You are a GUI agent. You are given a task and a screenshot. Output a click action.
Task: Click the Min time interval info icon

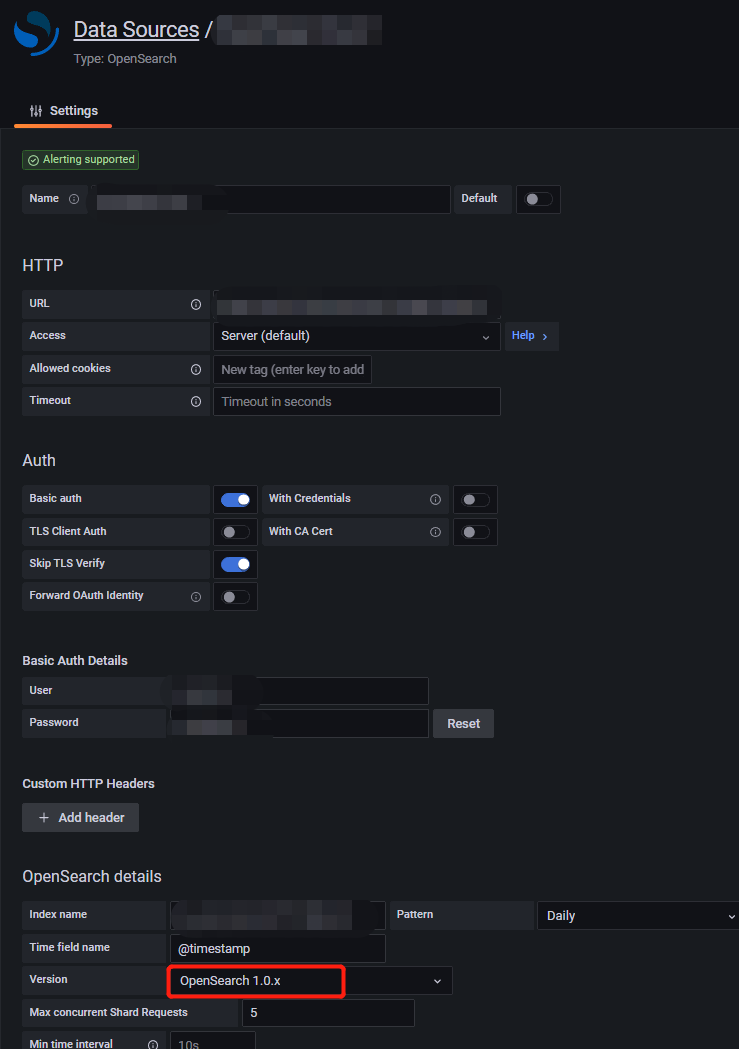click(x=153, y=1044)
